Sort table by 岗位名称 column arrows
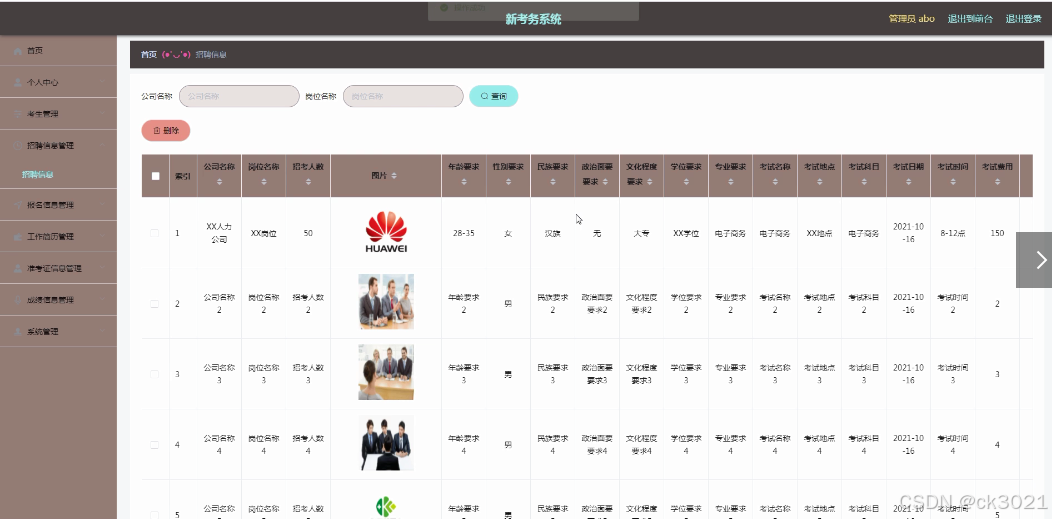1052x519 pixels. pyautogui.click(x=264, y=182)
